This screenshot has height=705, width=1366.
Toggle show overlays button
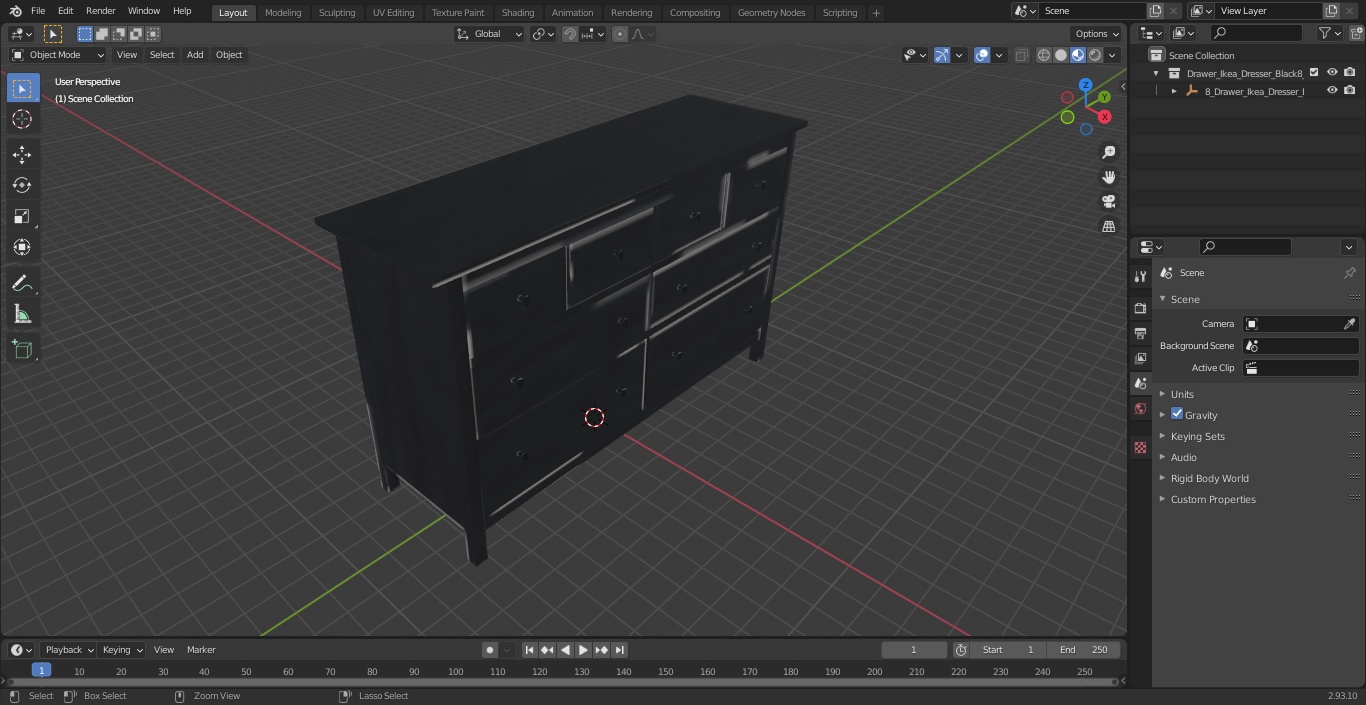pos(982,55)
